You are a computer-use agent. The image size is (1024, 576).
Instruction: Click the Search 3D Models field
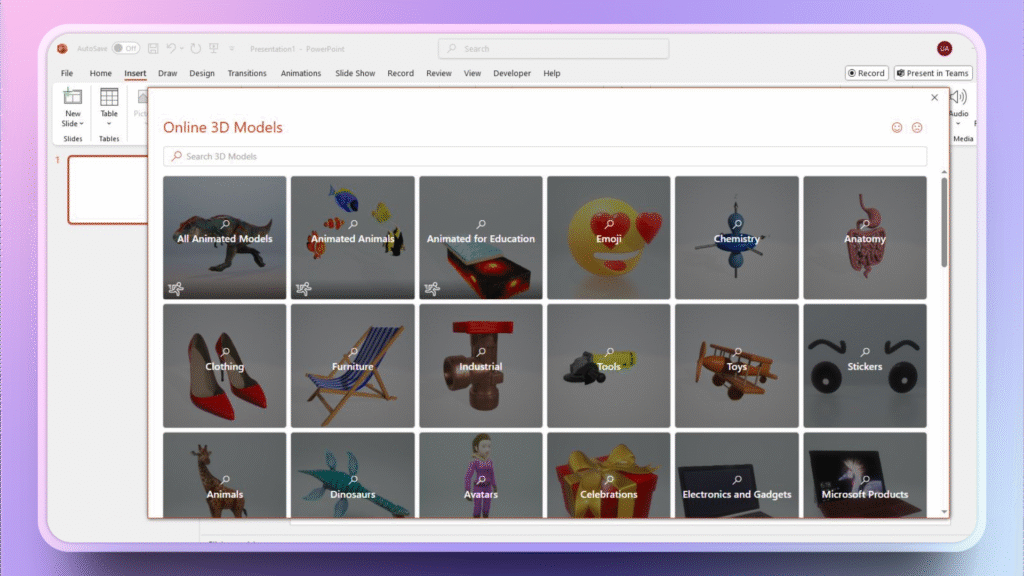pos(545,157)
